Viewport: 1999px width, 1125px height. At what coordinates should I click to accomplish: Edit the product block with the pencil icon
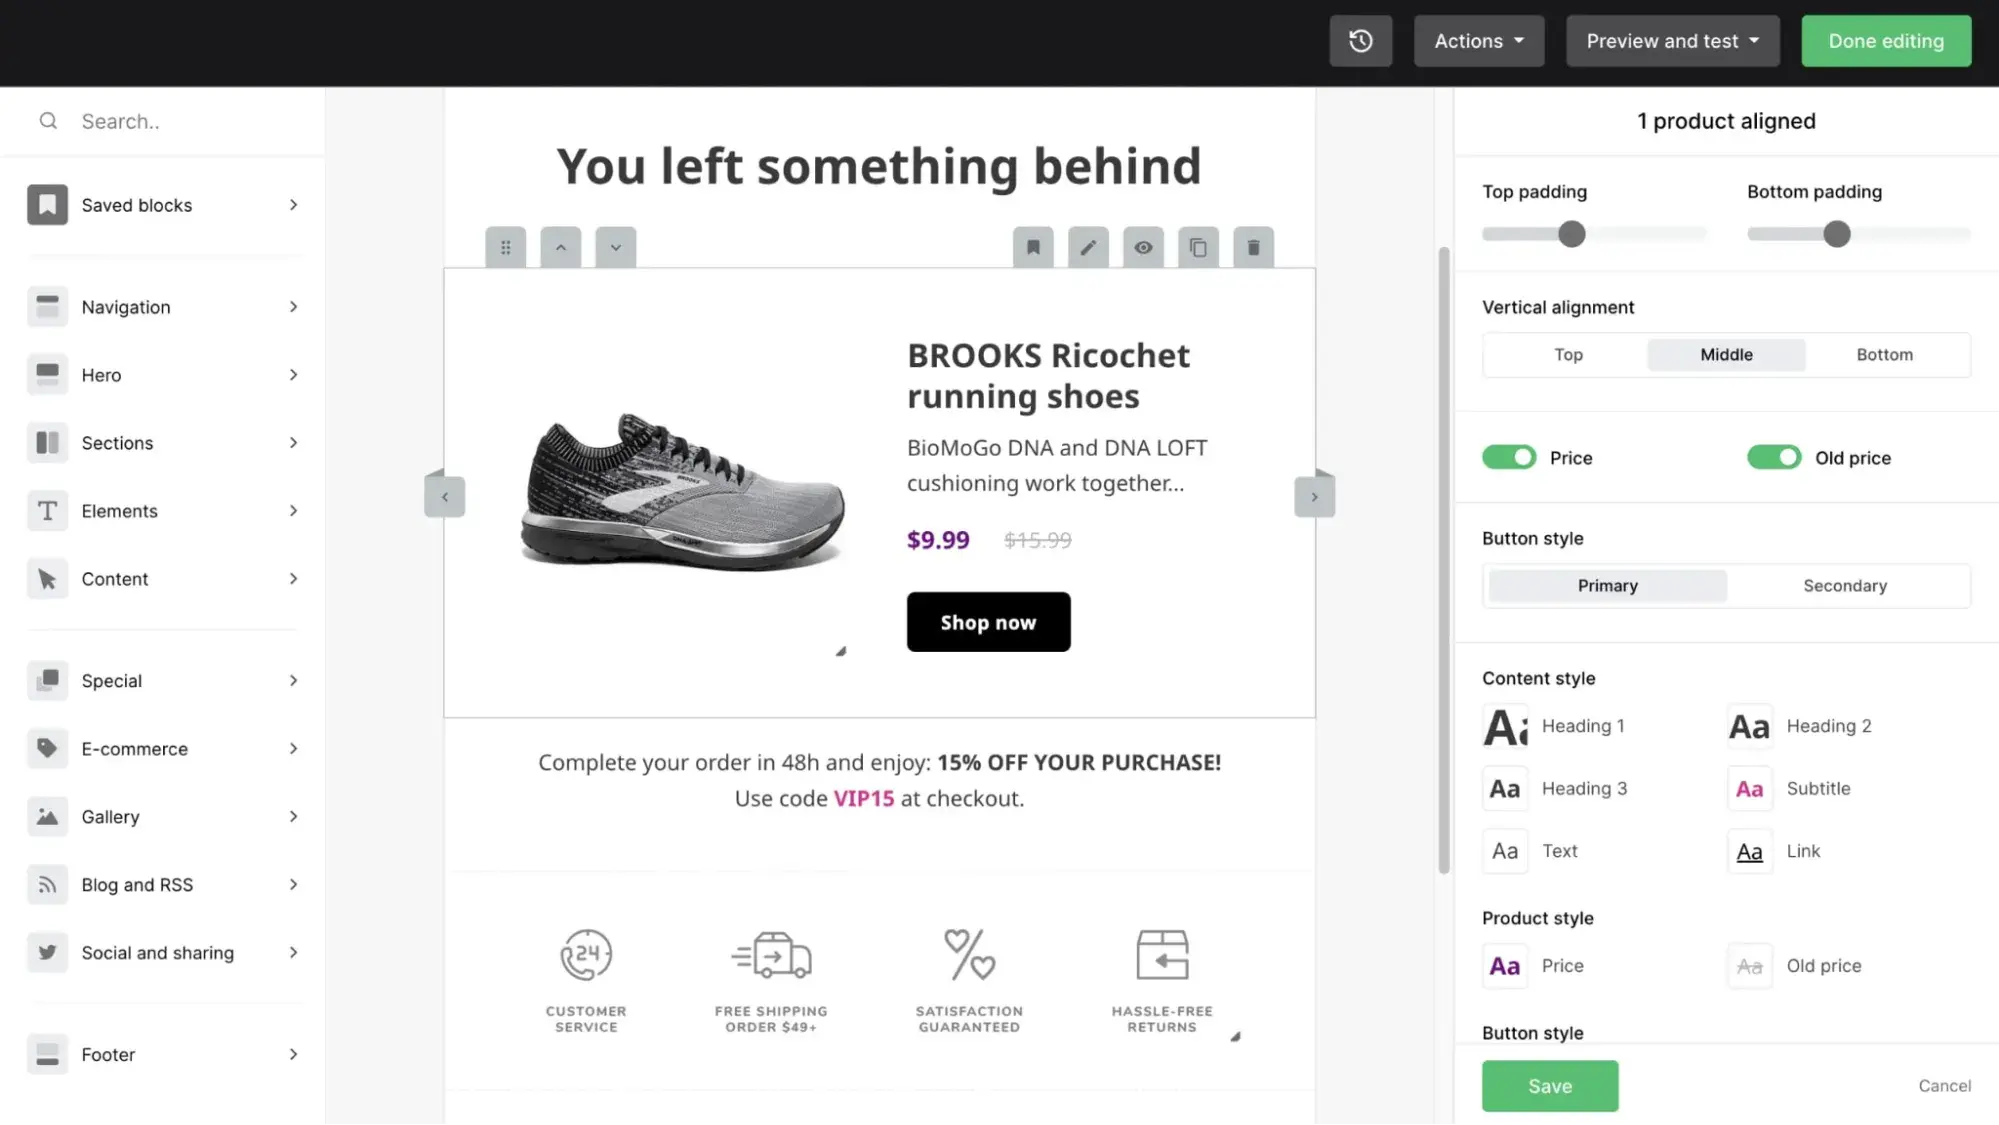click(x=1088, y=247)
